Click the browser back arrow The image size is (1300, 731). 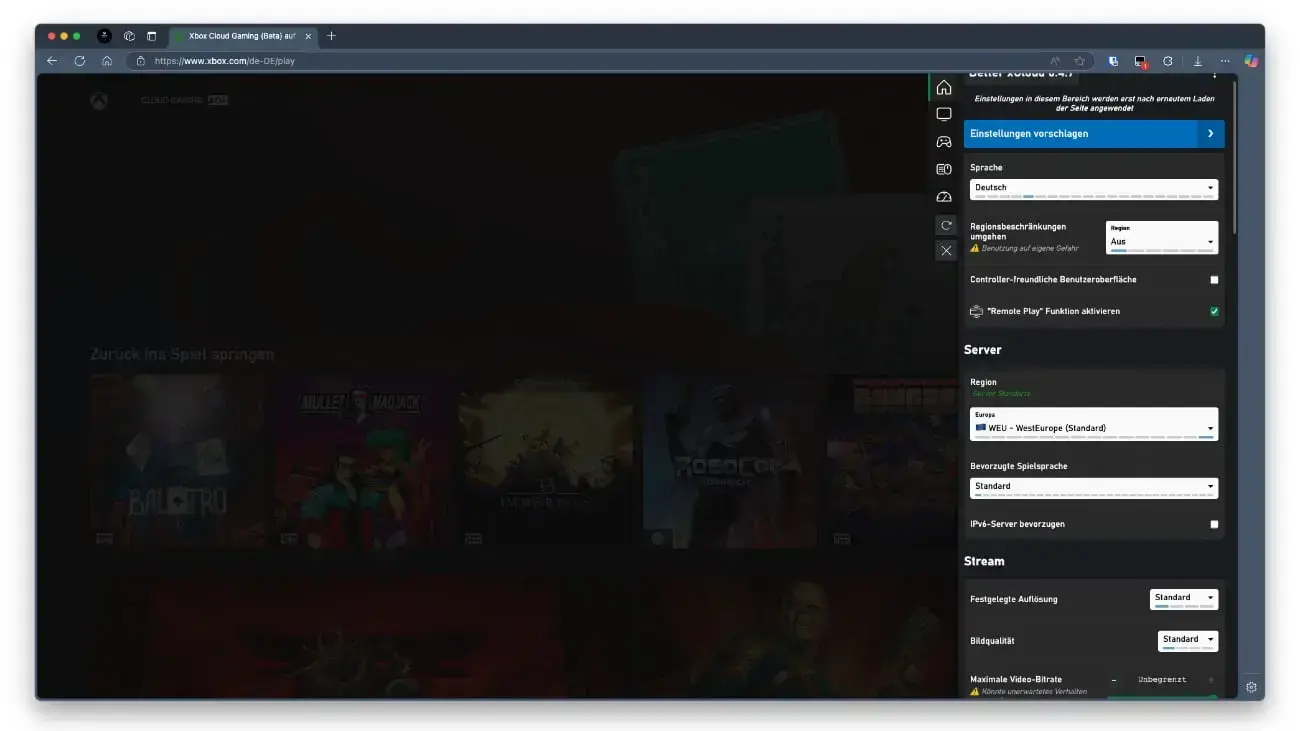point(53,61)
